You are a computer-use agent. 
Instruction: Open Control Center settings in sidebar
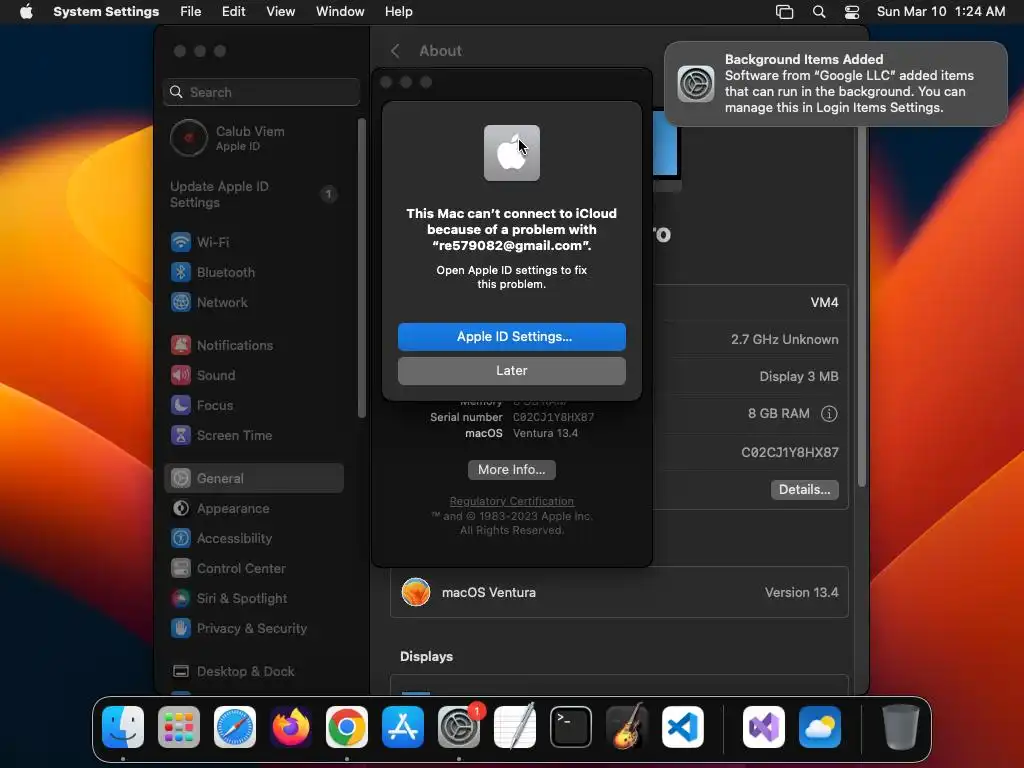coord(254,569)
